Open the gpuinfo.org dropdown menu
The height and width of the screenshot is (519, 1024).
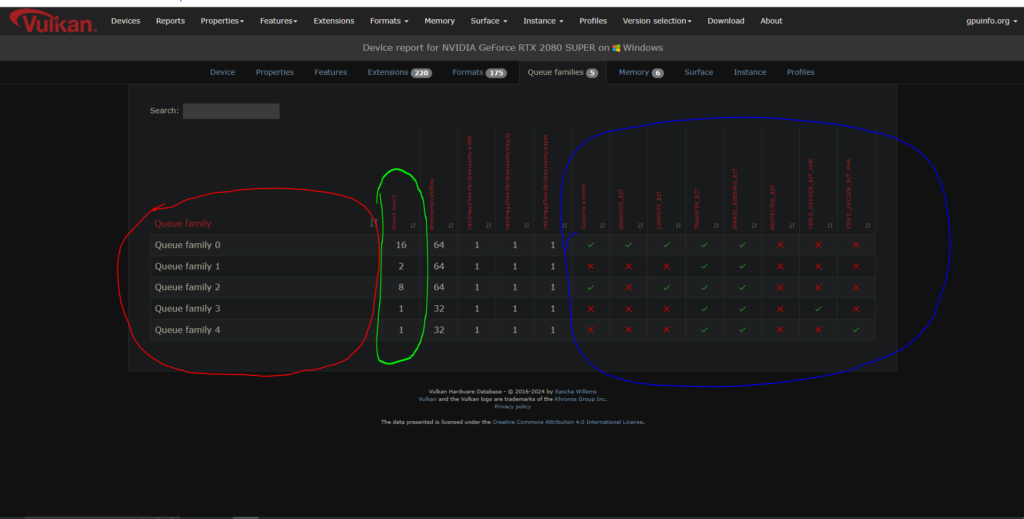point(991,21)
